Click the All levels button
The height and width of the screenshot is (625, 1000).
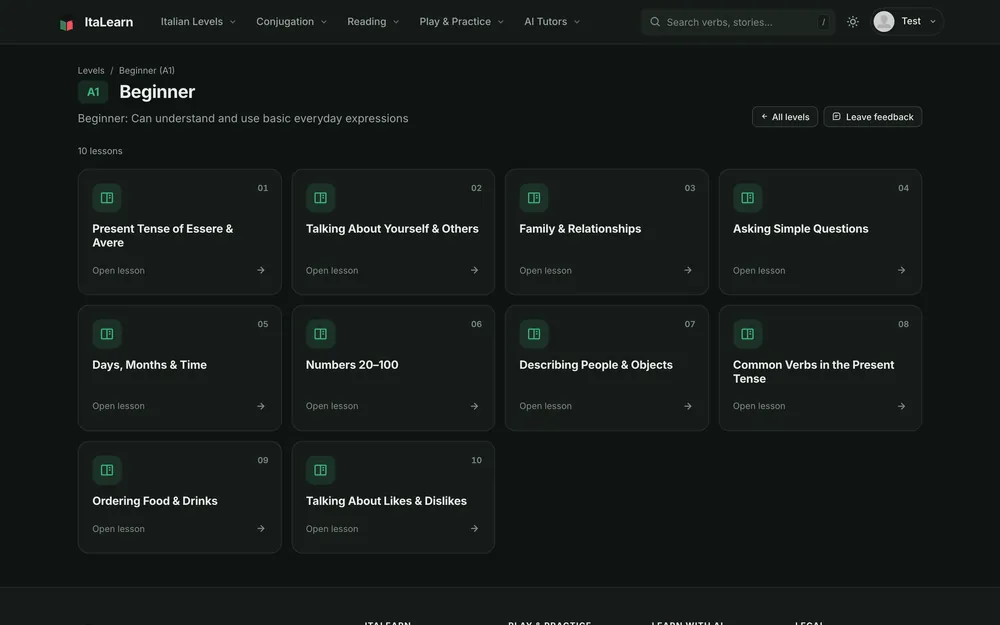click(x=785, y=117)
